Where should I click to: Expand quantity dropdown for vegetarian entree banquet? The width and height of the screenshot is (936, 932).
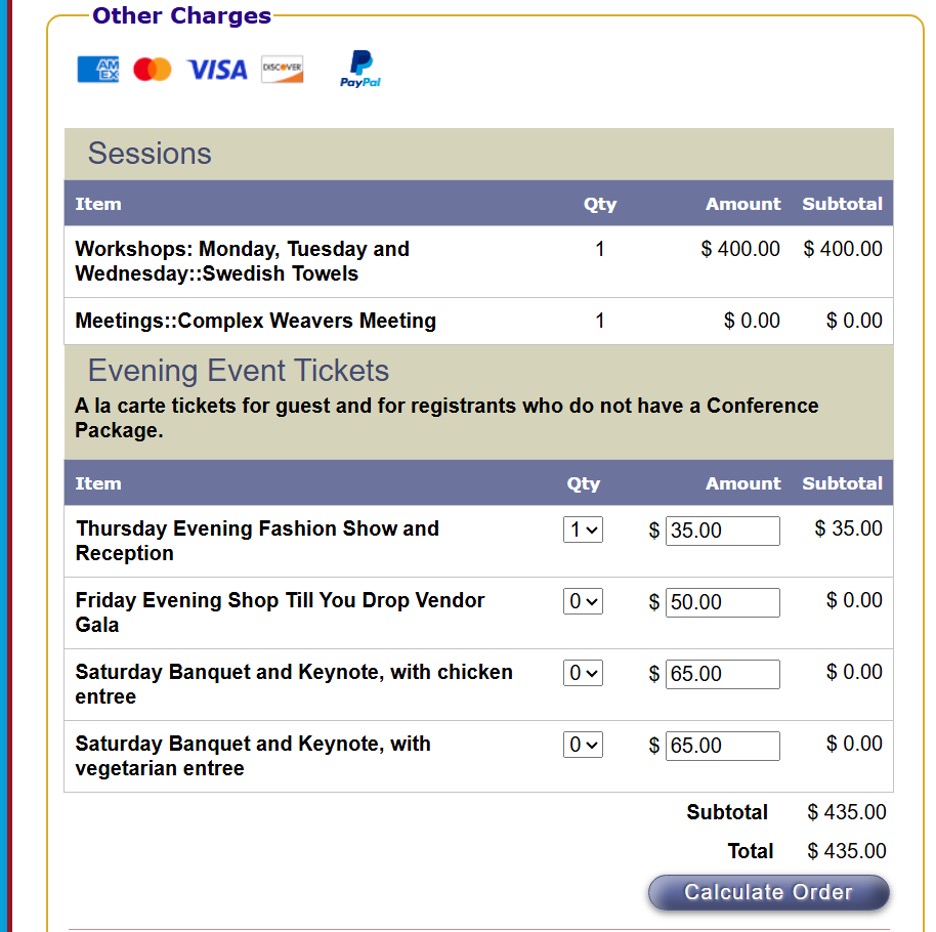pos(583,745)
